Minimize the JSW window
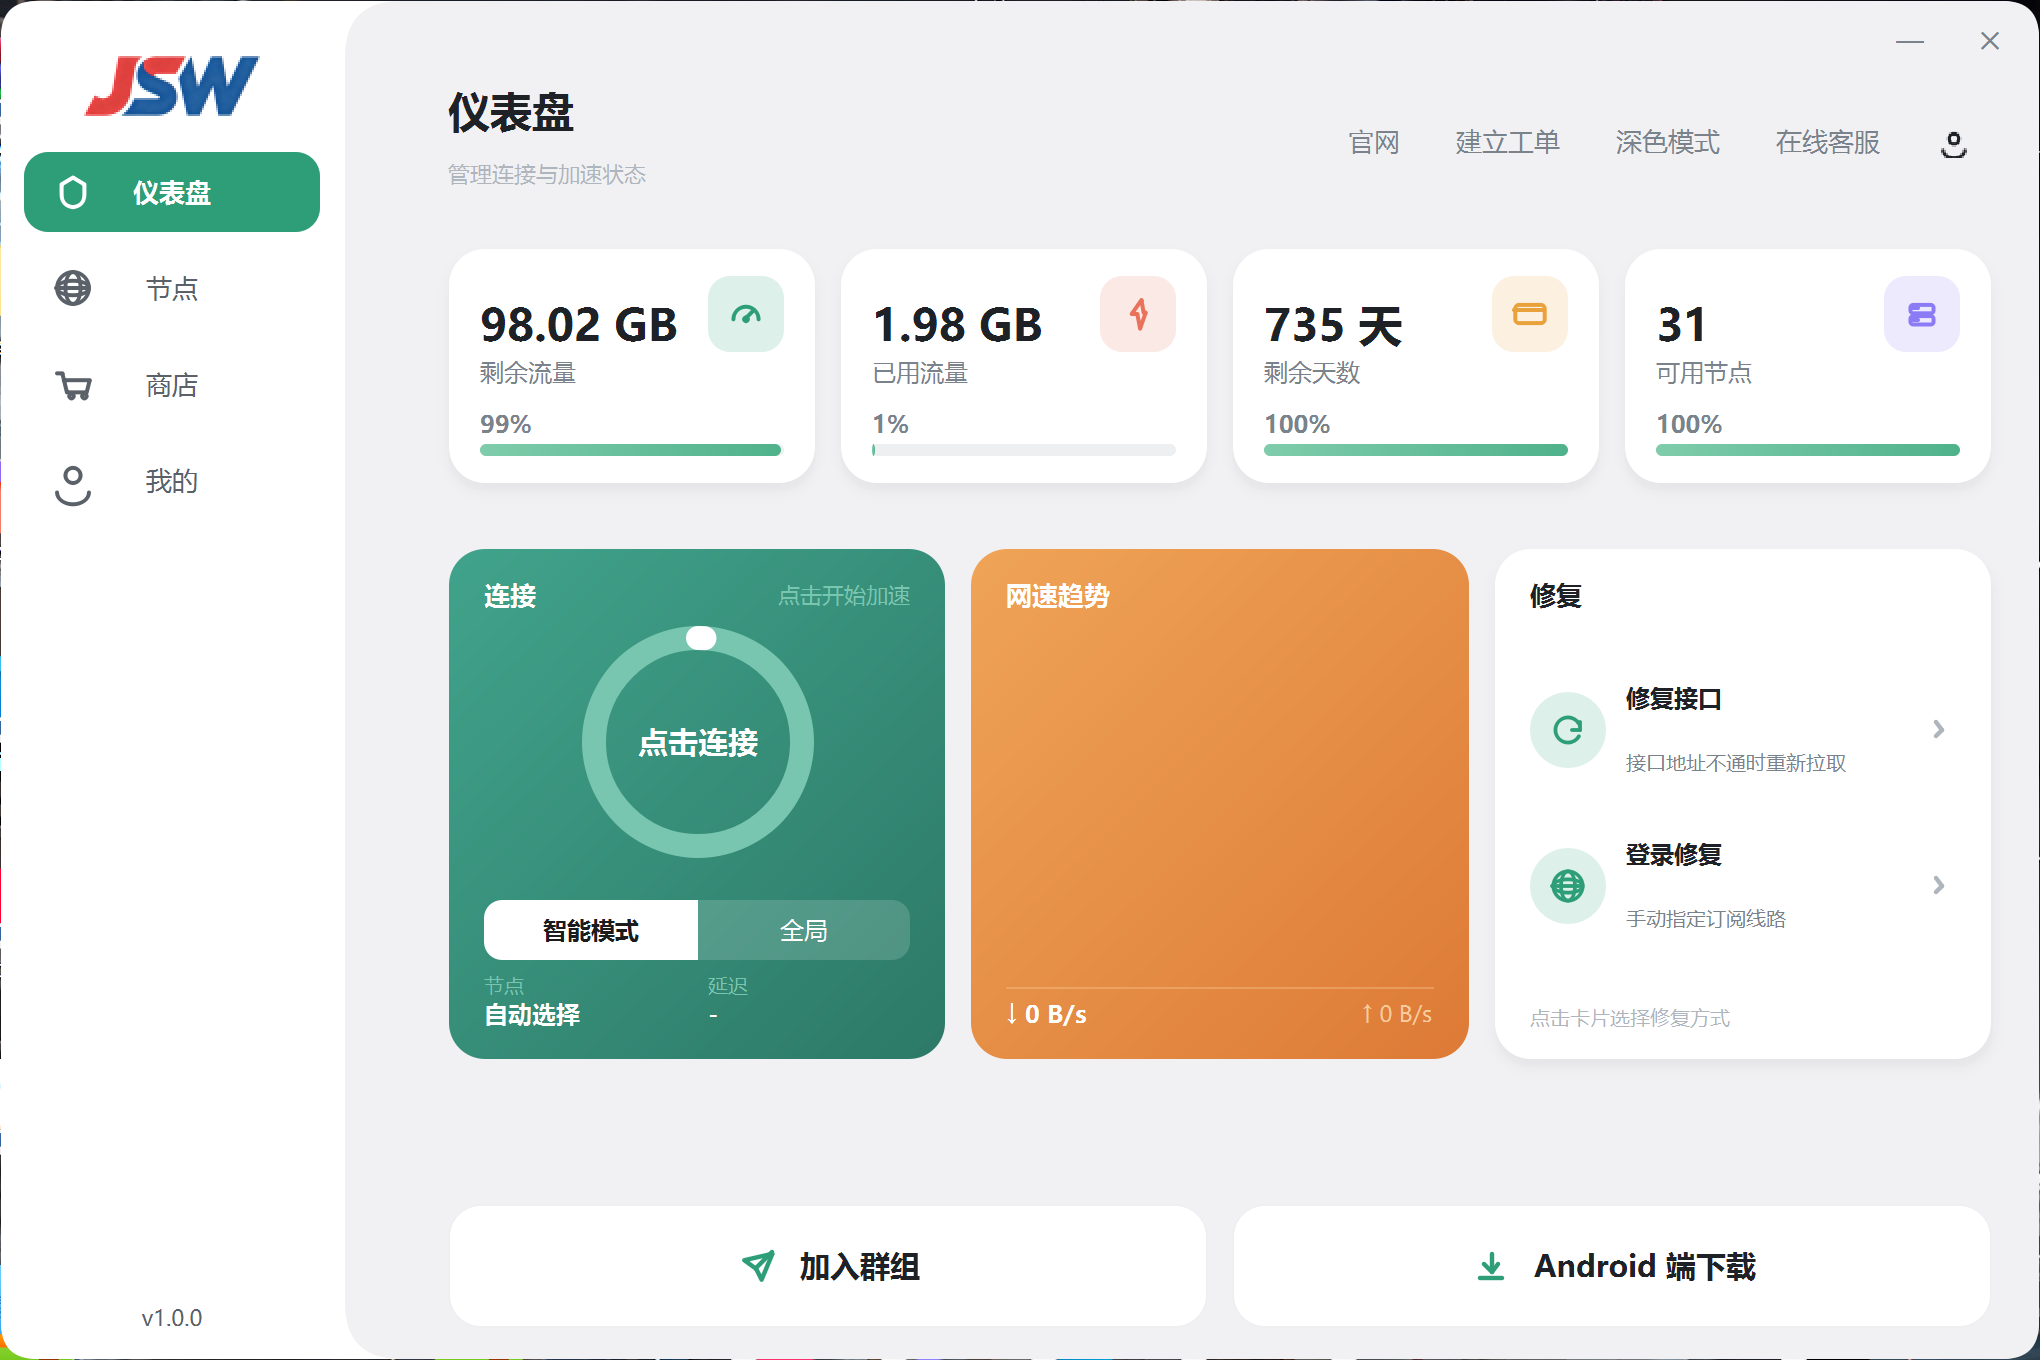 1910,42
